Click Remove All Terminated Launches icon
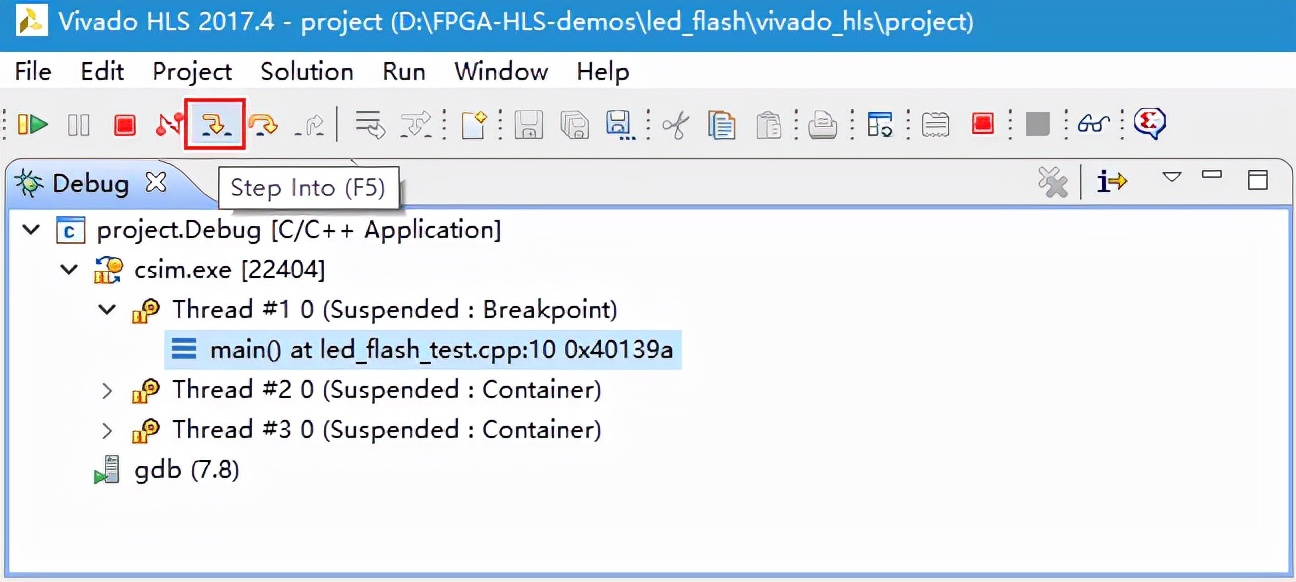This screenshot has height=582, width=1296. [1053, 181]
